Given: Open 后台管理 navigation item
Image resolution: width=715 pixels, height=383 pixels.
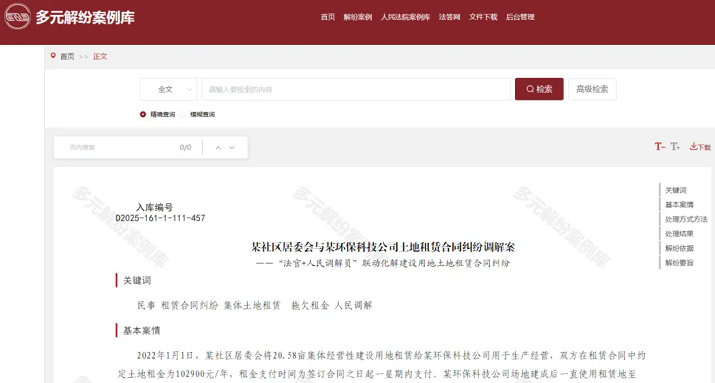Looking at the screenshot, I should (x=520, y=17).
